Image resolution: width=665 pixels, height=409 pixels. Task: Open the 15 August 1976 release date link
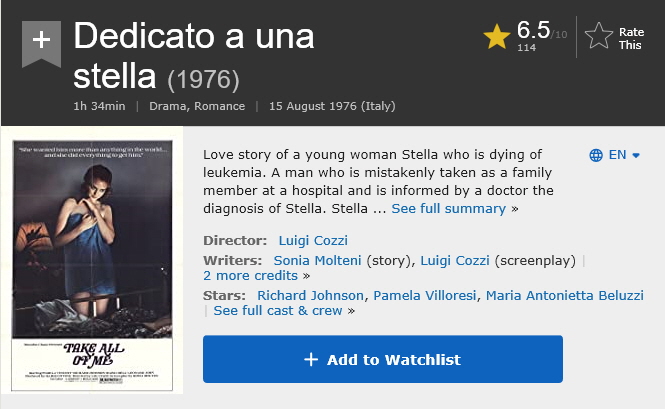click(x=332, y=106)
